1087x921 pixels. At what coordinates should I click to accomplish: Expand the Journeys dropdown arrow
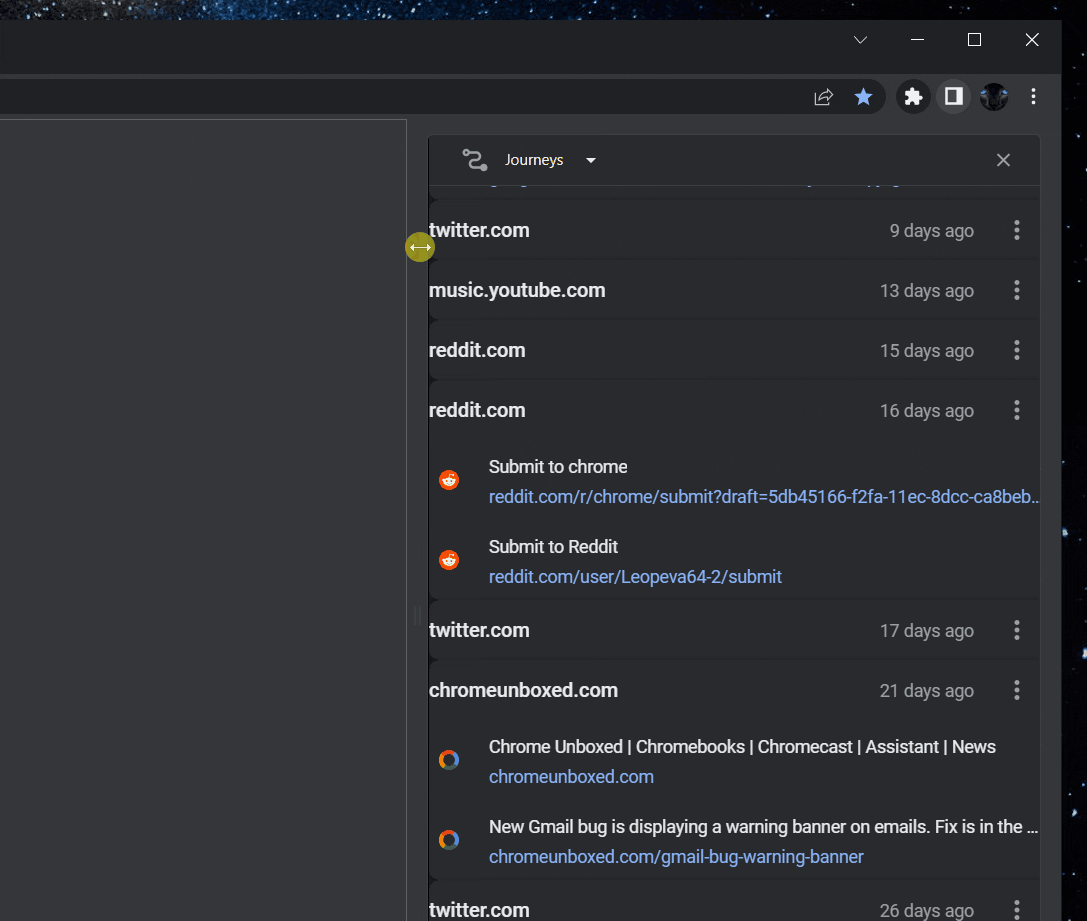[590, 160]
